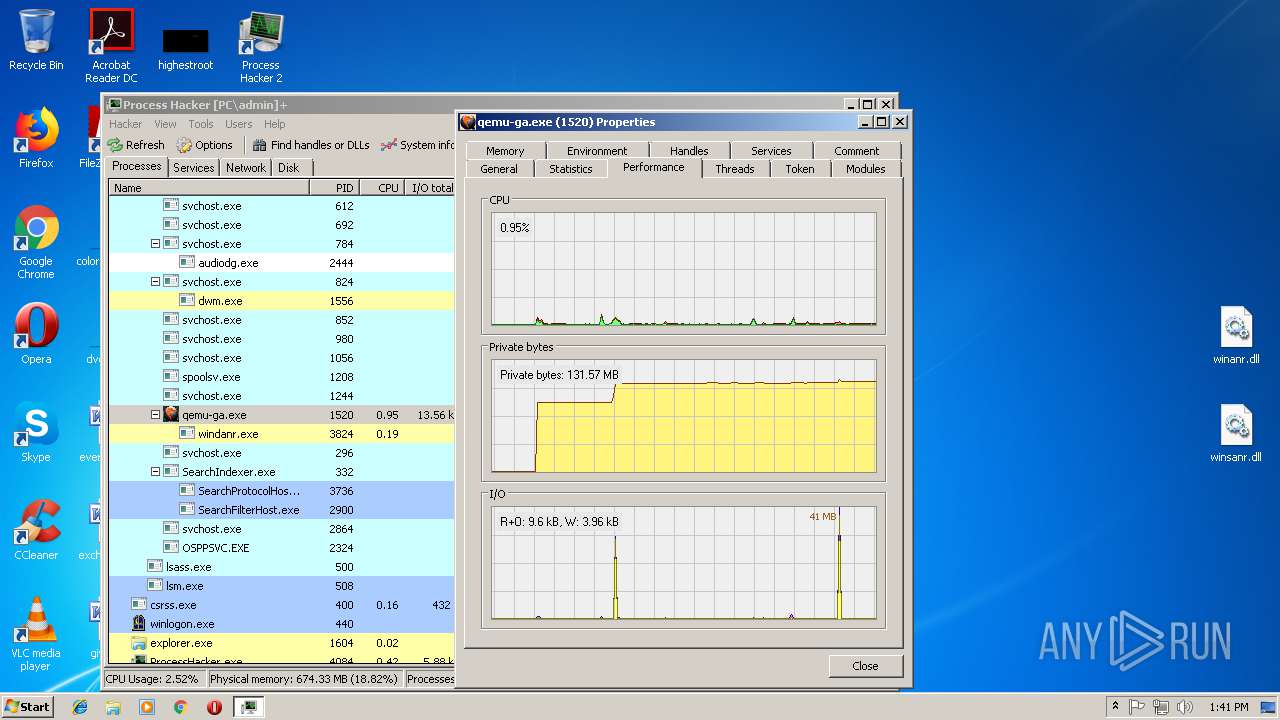Click the Refresh toolbar icon in Process Hacker

point(115,145)
